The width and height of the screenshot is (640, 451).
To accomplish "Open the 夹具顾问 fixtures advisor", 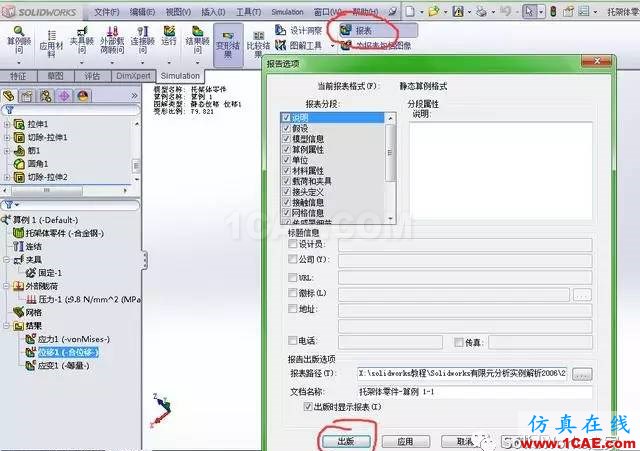I will coord(82,41).
